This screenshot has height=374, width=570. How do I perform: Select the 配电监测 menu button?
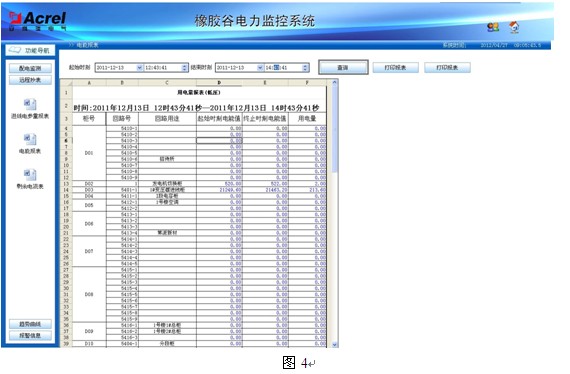click(30, 68)
